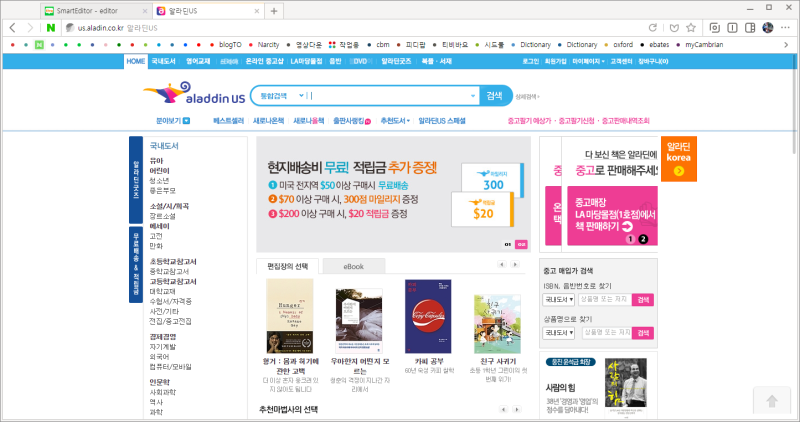Open the Naver N home icon
Screen dimensions: 800x422
[51, 28]
